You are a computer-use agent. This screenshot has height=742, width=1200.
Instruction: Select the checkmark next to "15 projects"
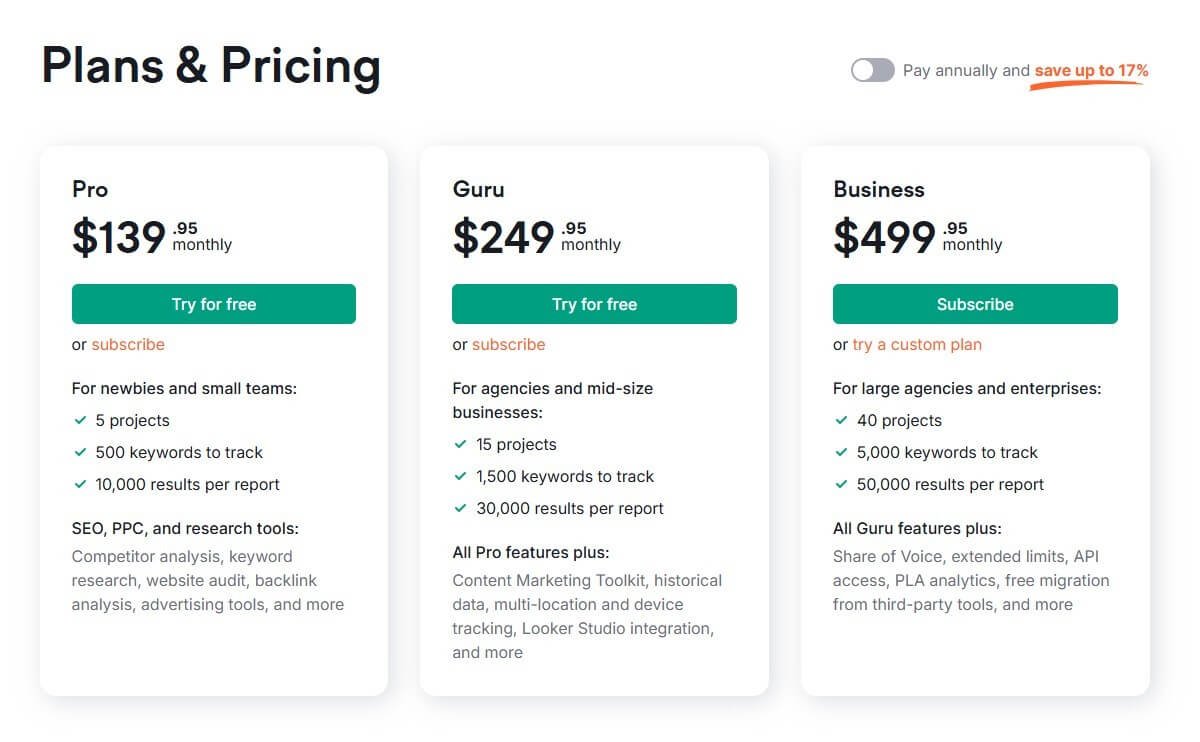pos(461,444)
